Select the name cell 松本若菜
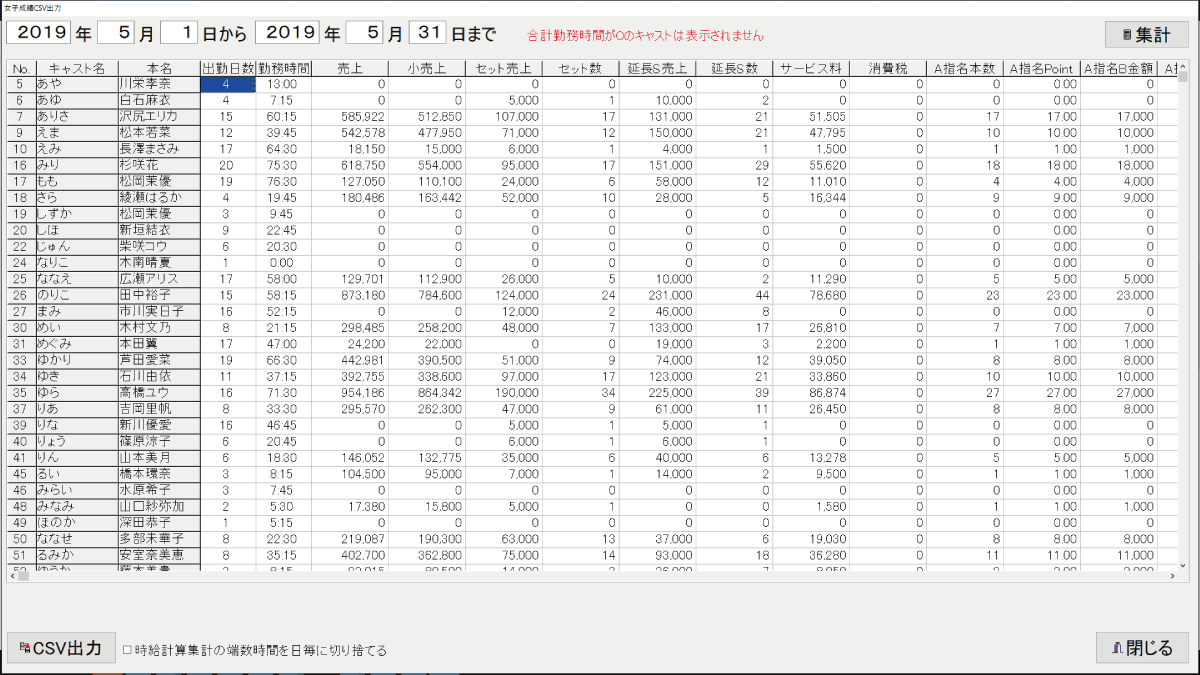1200x675 pixels. click(159, 133)
